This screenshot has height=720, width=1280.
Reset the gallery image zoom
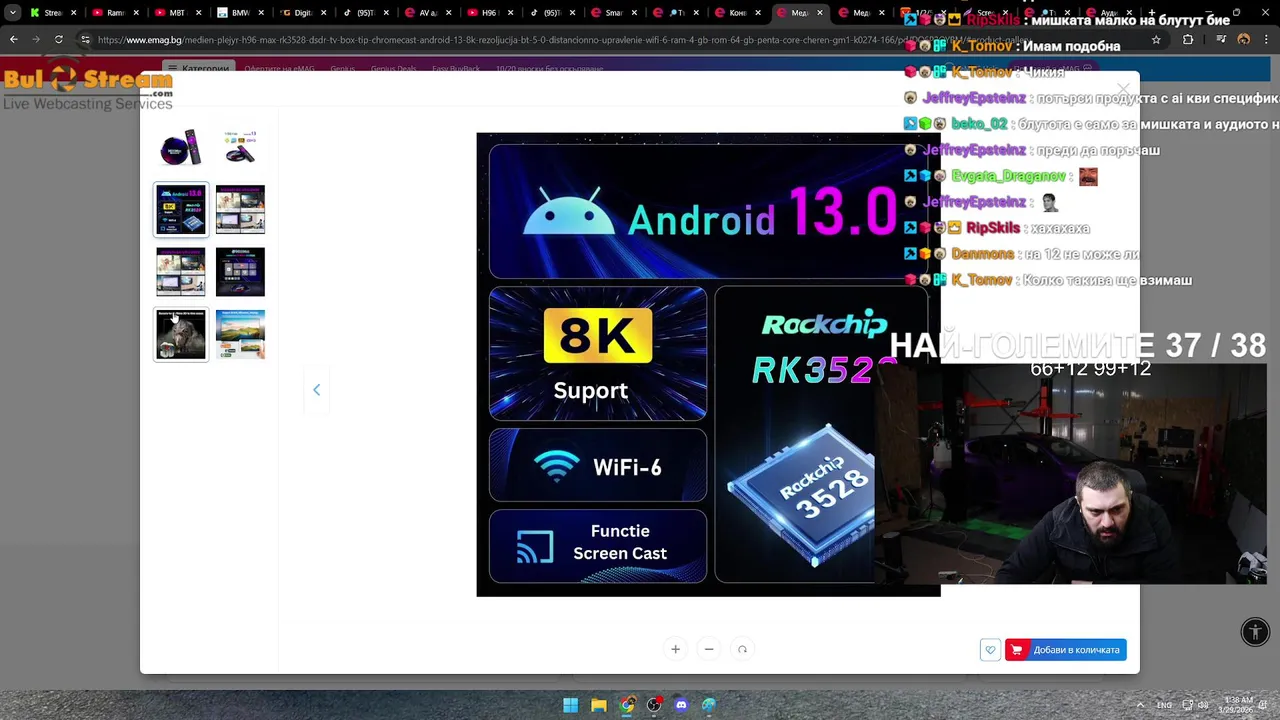[742, 649]
